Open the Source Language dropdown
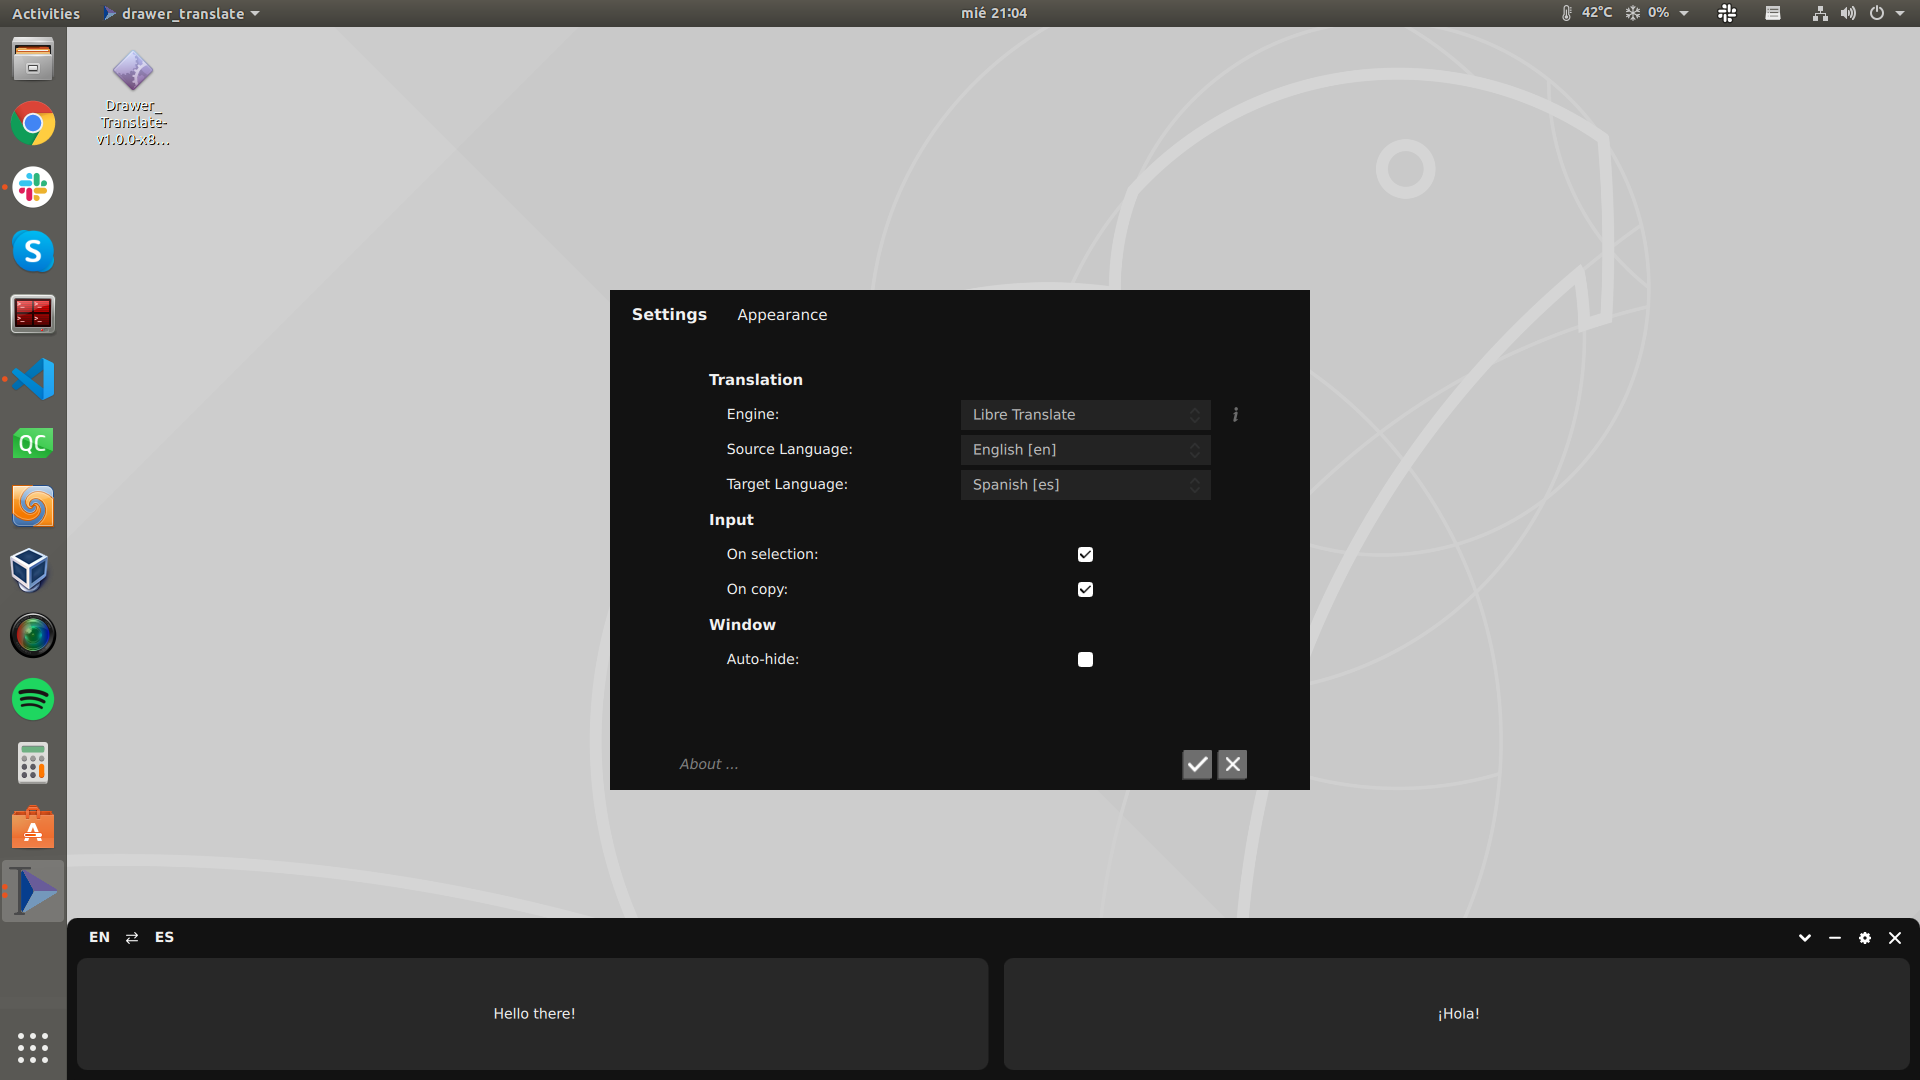1920x1080 pixels. click(x=1085, y=449)
